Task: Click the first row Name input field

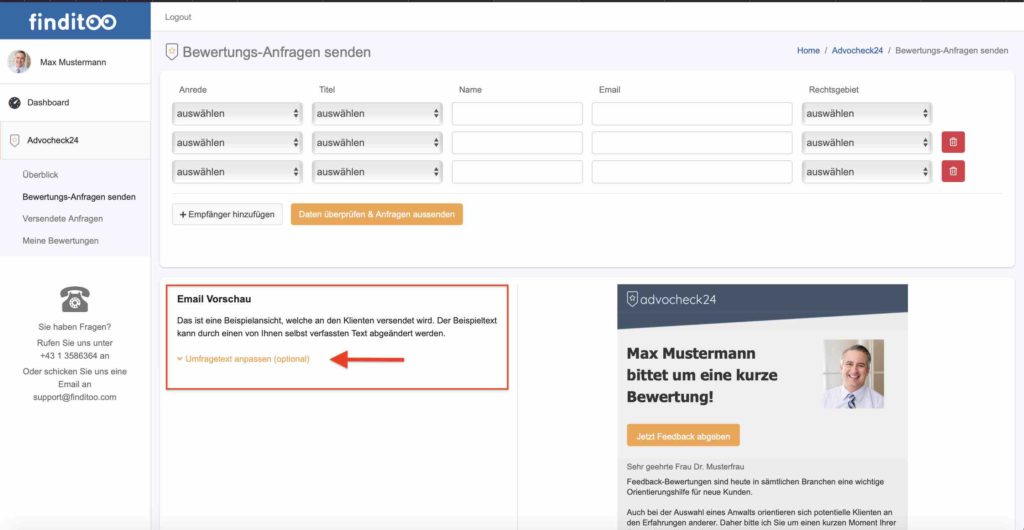Action: [x=517, y=113]
